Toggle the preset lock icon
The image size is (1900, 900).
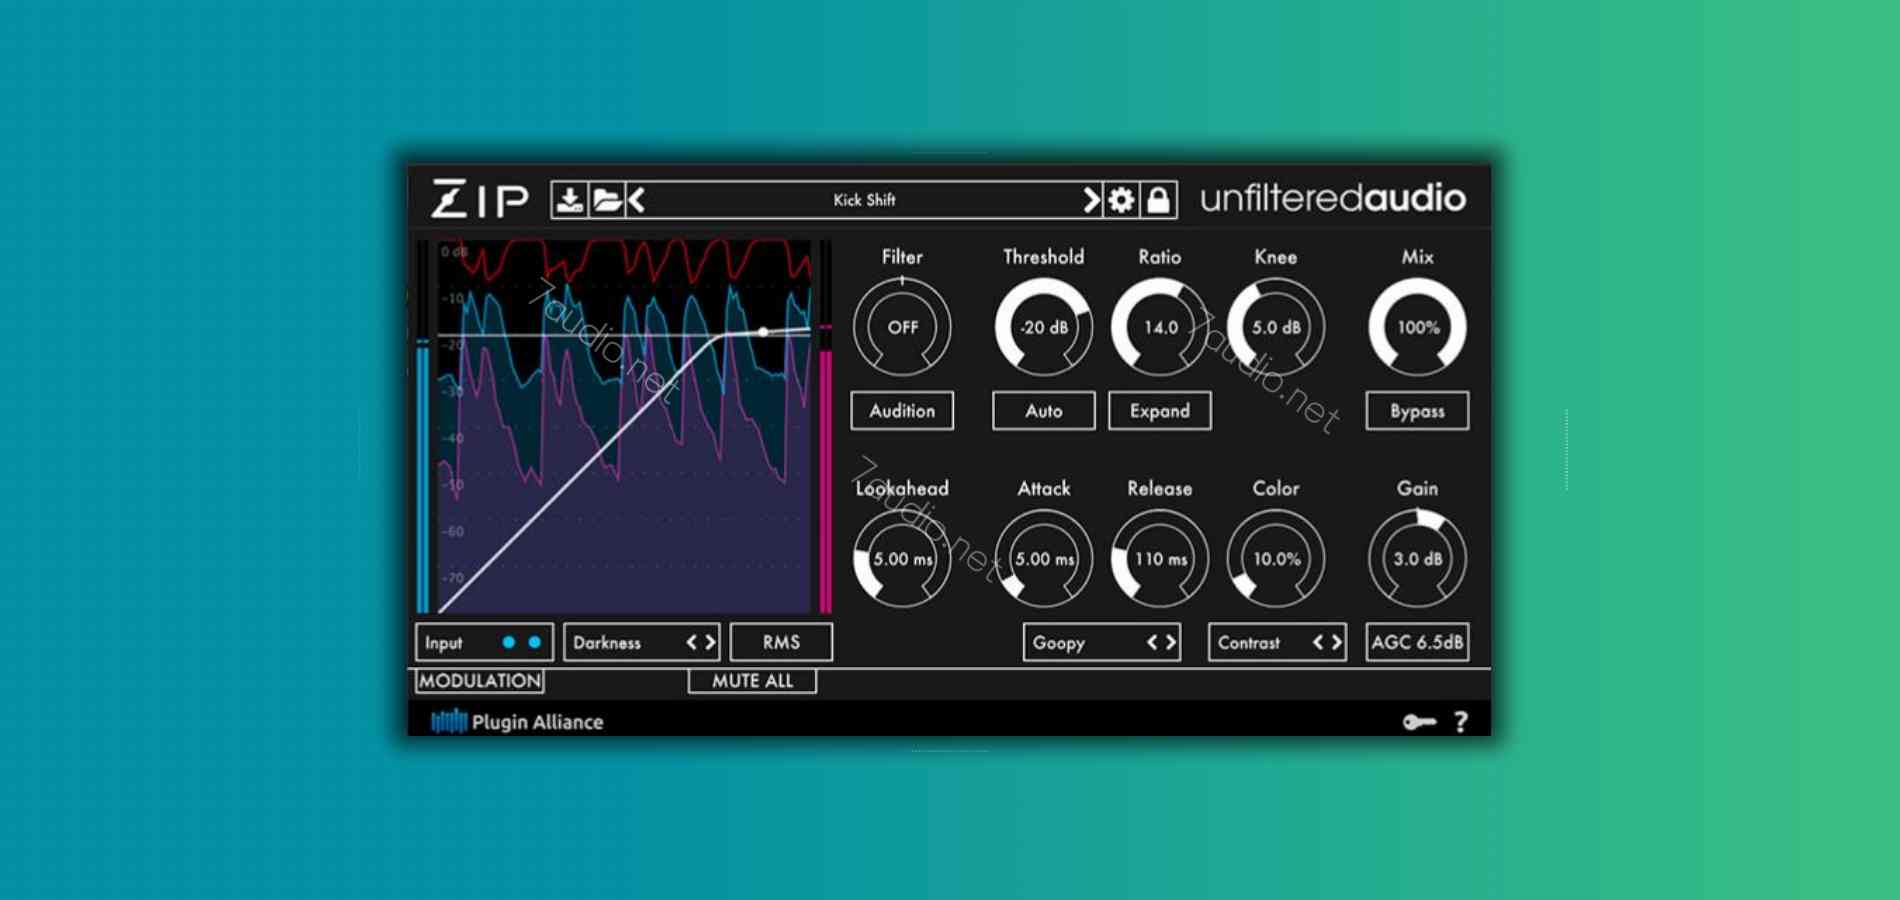pos(1158,200)
